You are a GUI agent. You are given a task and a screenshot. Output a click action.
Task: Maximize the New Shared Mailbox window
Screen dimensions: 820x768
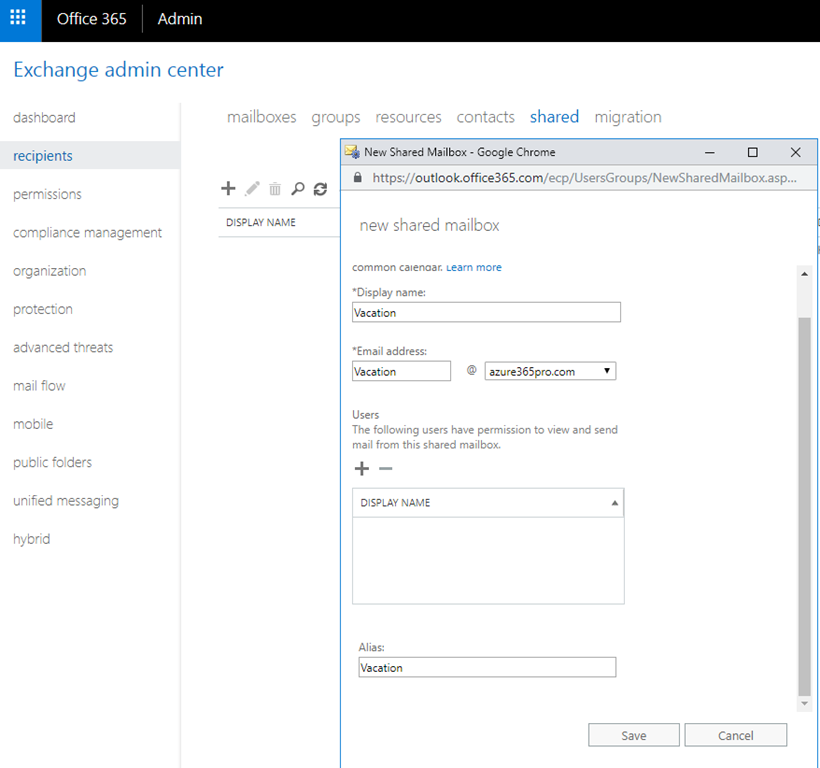(x=753, y=152)
